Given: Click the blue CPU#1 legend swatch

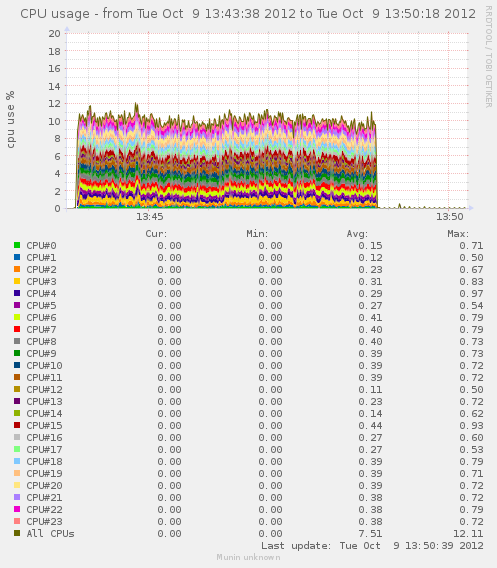Looking at the screenshot, I should coord(17,257).
